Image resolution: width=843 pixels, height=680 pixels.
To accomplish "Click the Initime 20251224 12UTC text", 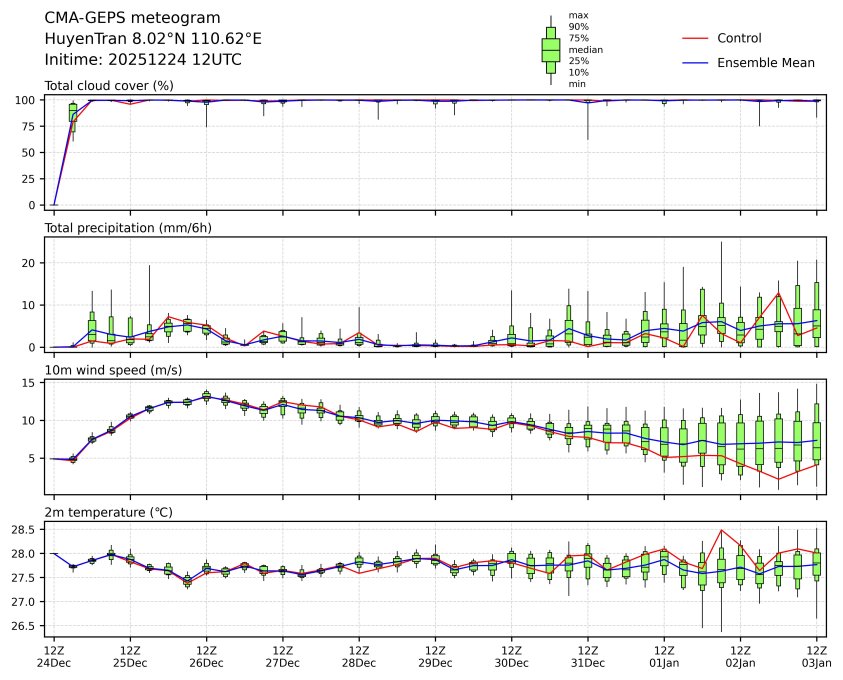I will click(143, 59).
